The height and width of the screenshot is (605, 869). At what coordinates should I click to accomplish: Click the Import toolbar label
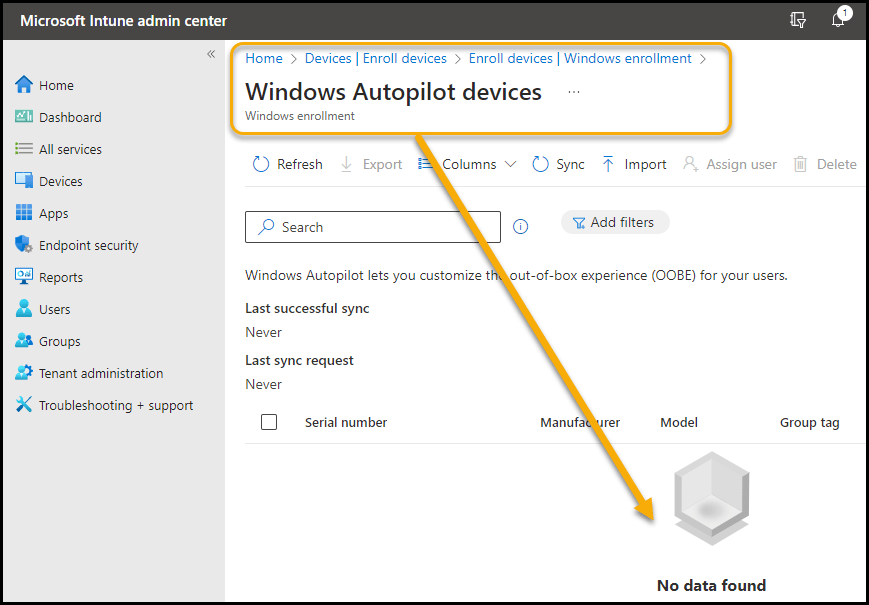[645, 165]
